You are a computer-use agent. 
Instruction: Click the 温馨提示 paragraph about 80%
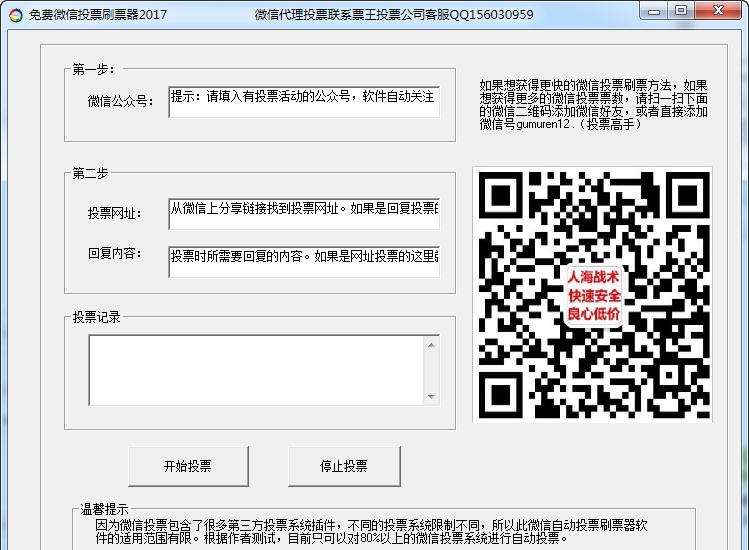pos(371,532)
